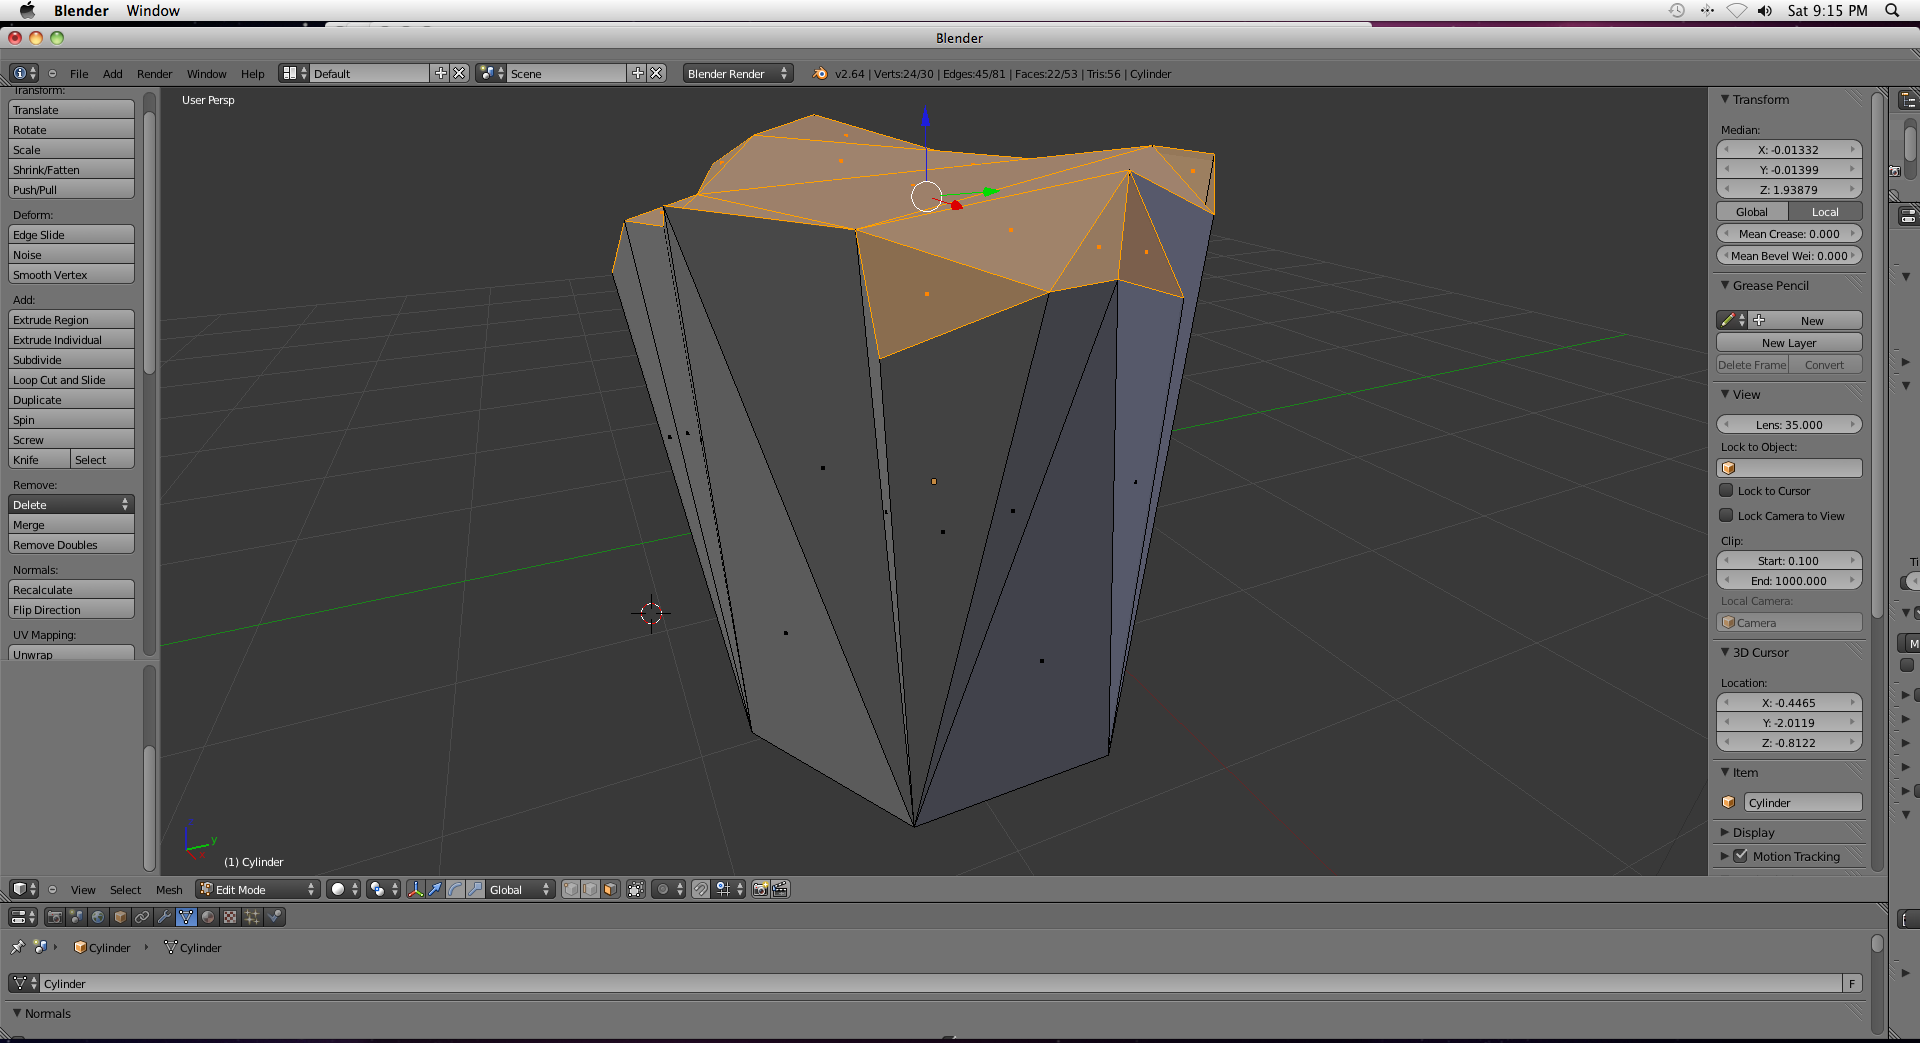Delete the Scene X icon
This screenshot has height=1043, width=1920.
pos(656,73)
